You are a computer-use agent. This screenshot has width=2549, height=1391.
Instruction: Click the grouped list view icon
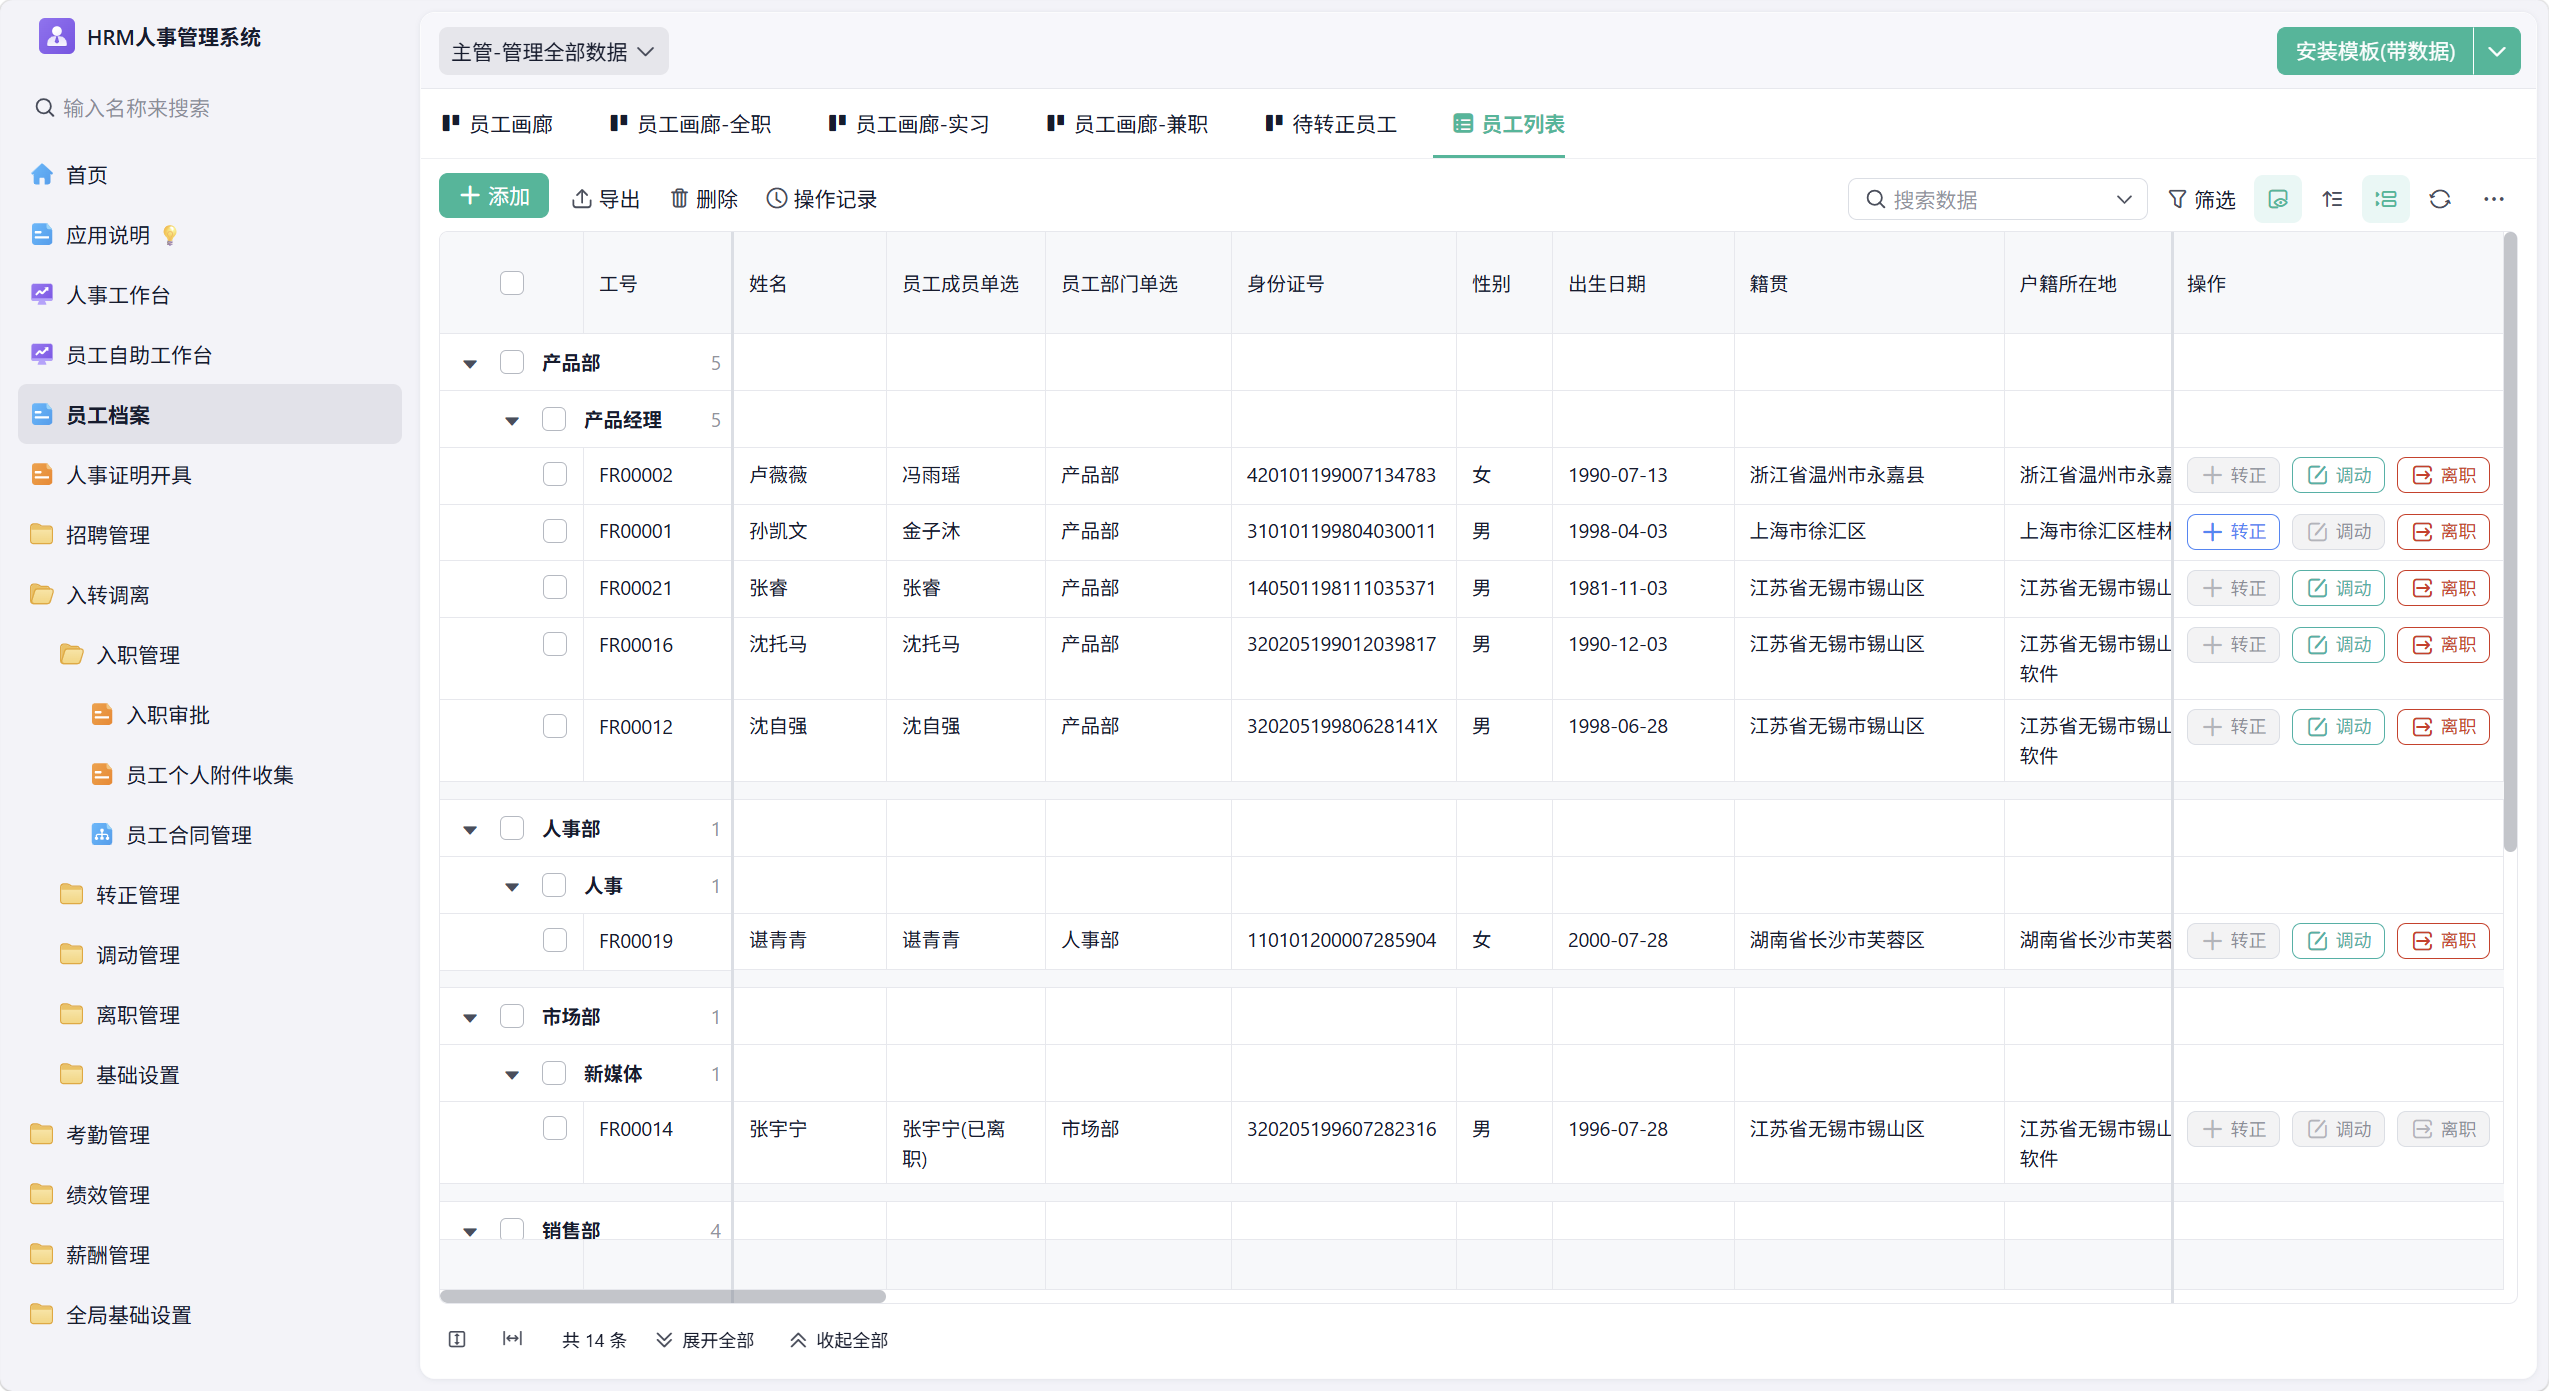point(2386,199)
